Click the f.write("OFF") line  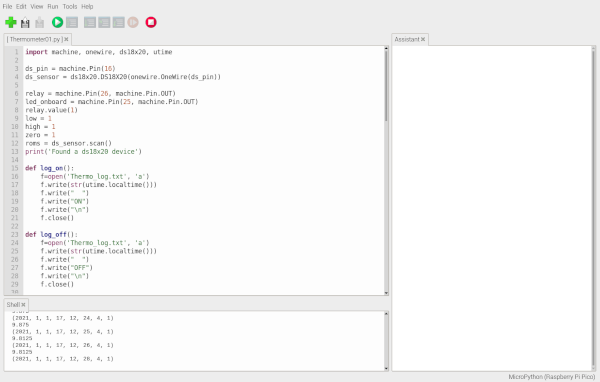[67, 268]
